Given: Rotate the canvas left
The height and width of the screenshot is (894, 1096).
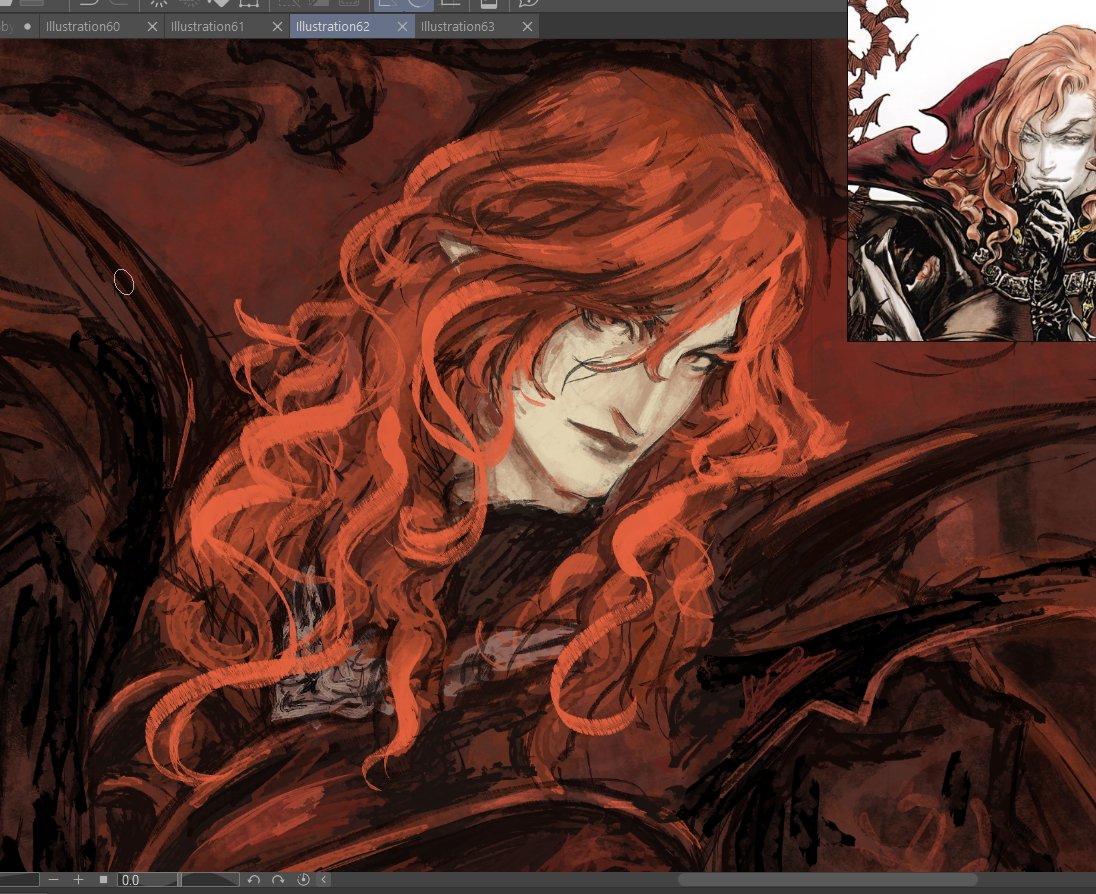Looking at the screenshot, I should point(254,879).
